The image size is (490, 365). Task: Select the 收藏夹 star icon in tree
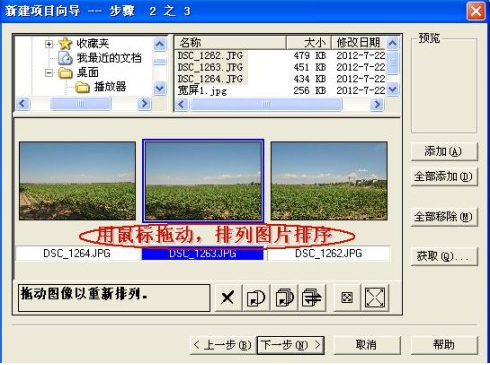65,43
